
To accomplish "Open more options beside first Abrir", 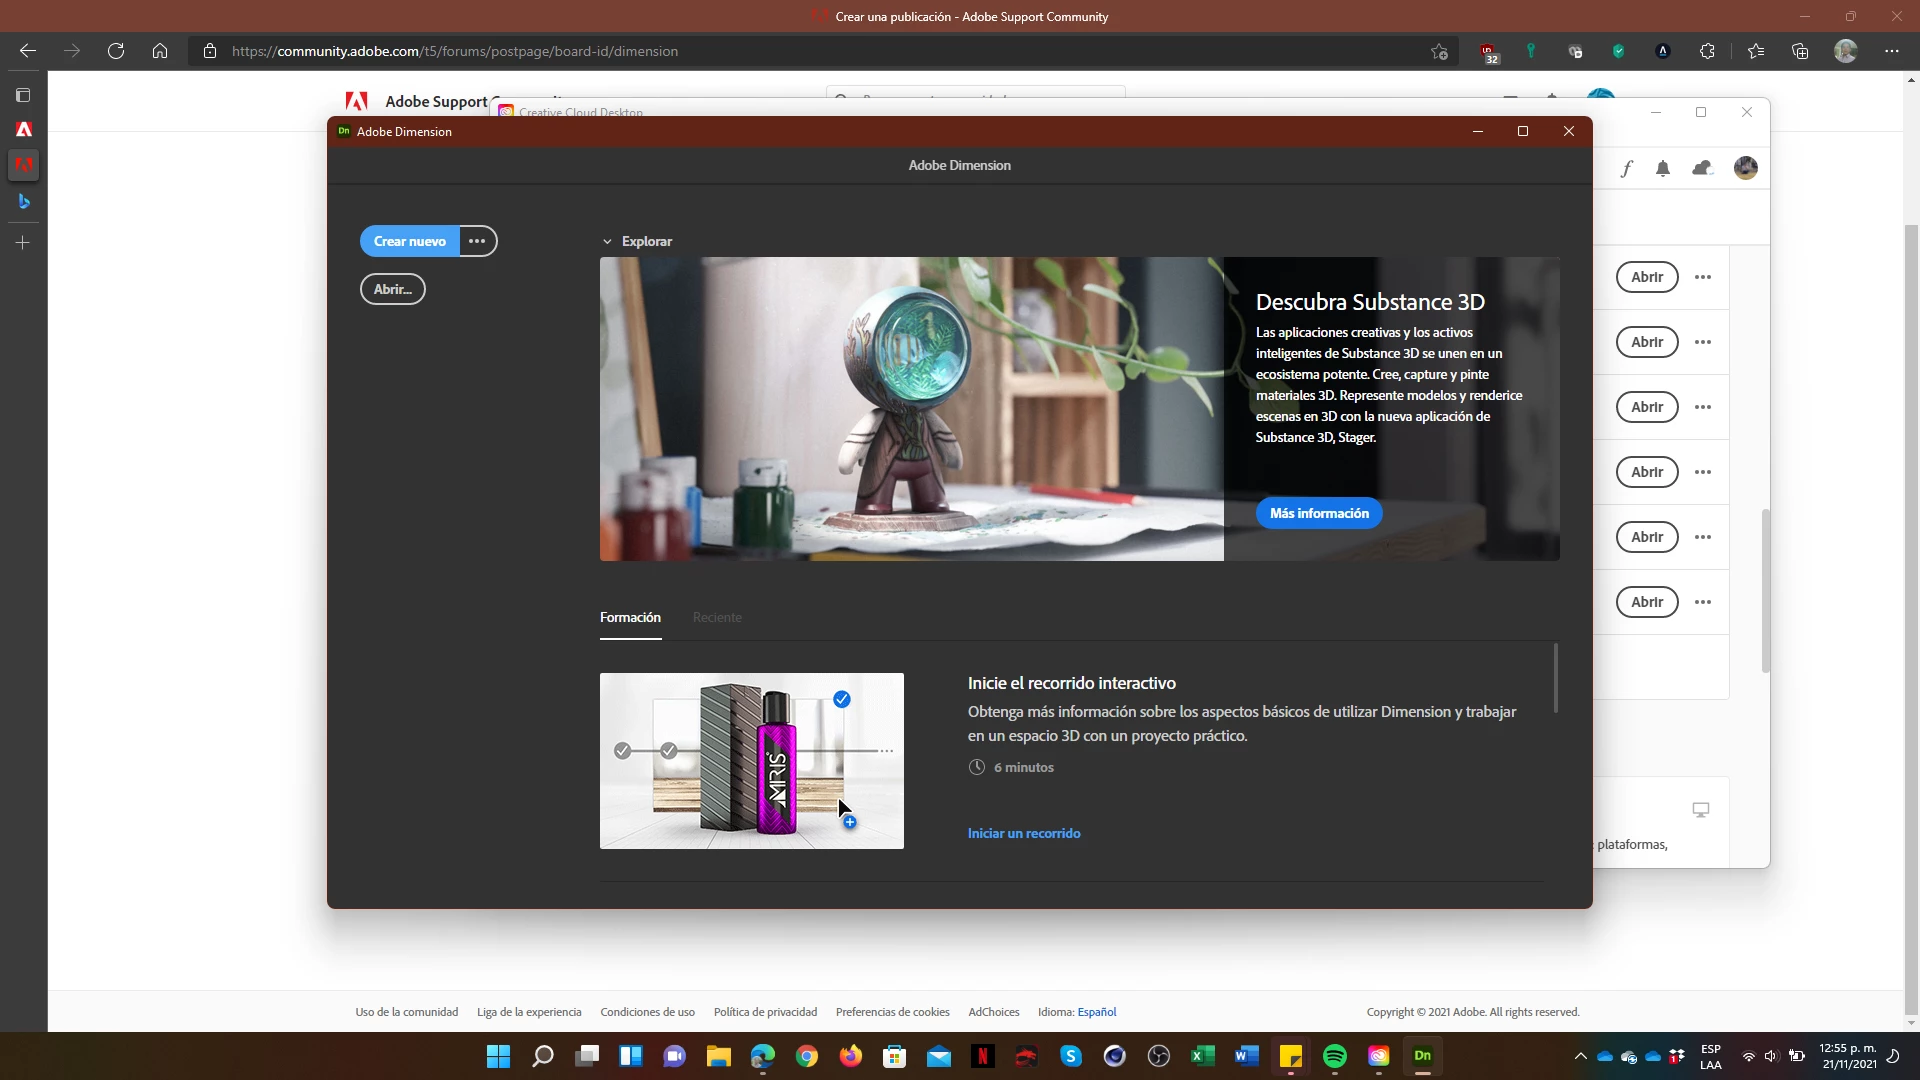I will coord(1703,277).
